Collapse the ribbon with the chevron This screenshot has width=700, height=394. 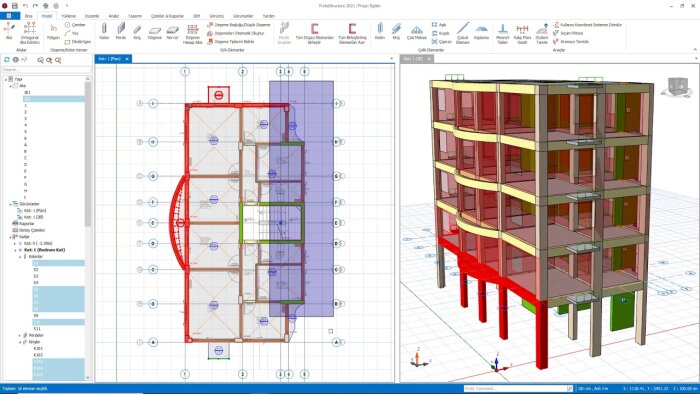(x=695, y=50)
